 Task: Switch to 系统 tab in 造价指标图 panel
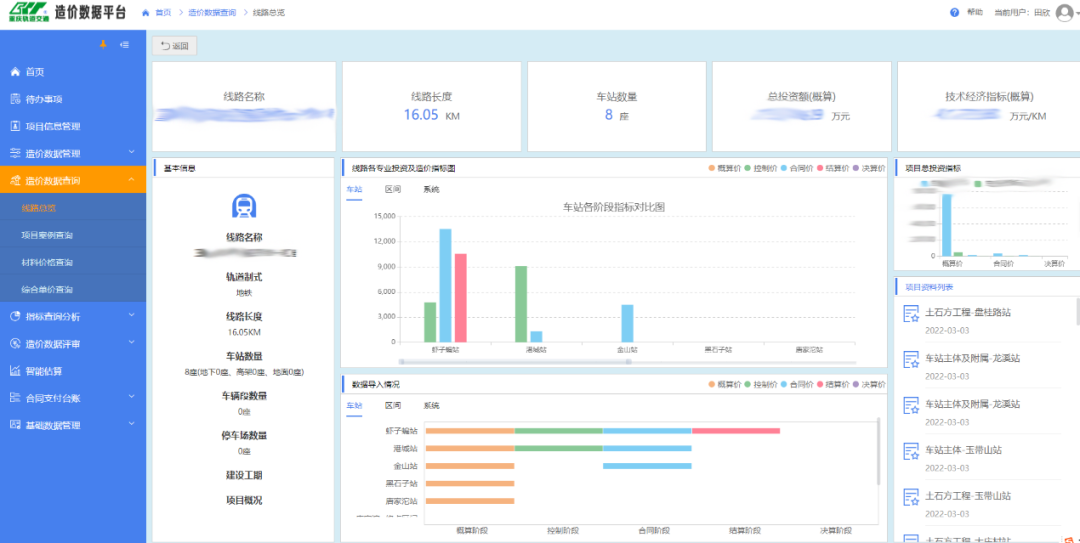point(431,189)
